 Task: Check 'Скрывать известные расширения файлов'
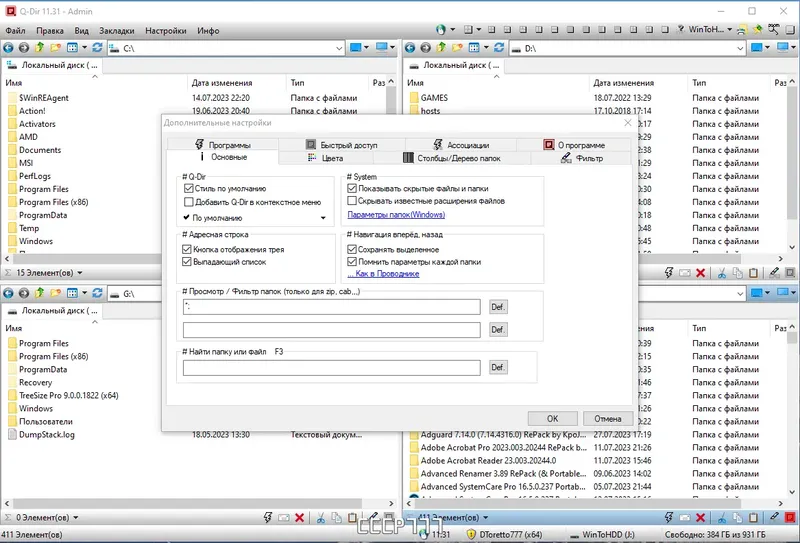click(x=352, y=201)
